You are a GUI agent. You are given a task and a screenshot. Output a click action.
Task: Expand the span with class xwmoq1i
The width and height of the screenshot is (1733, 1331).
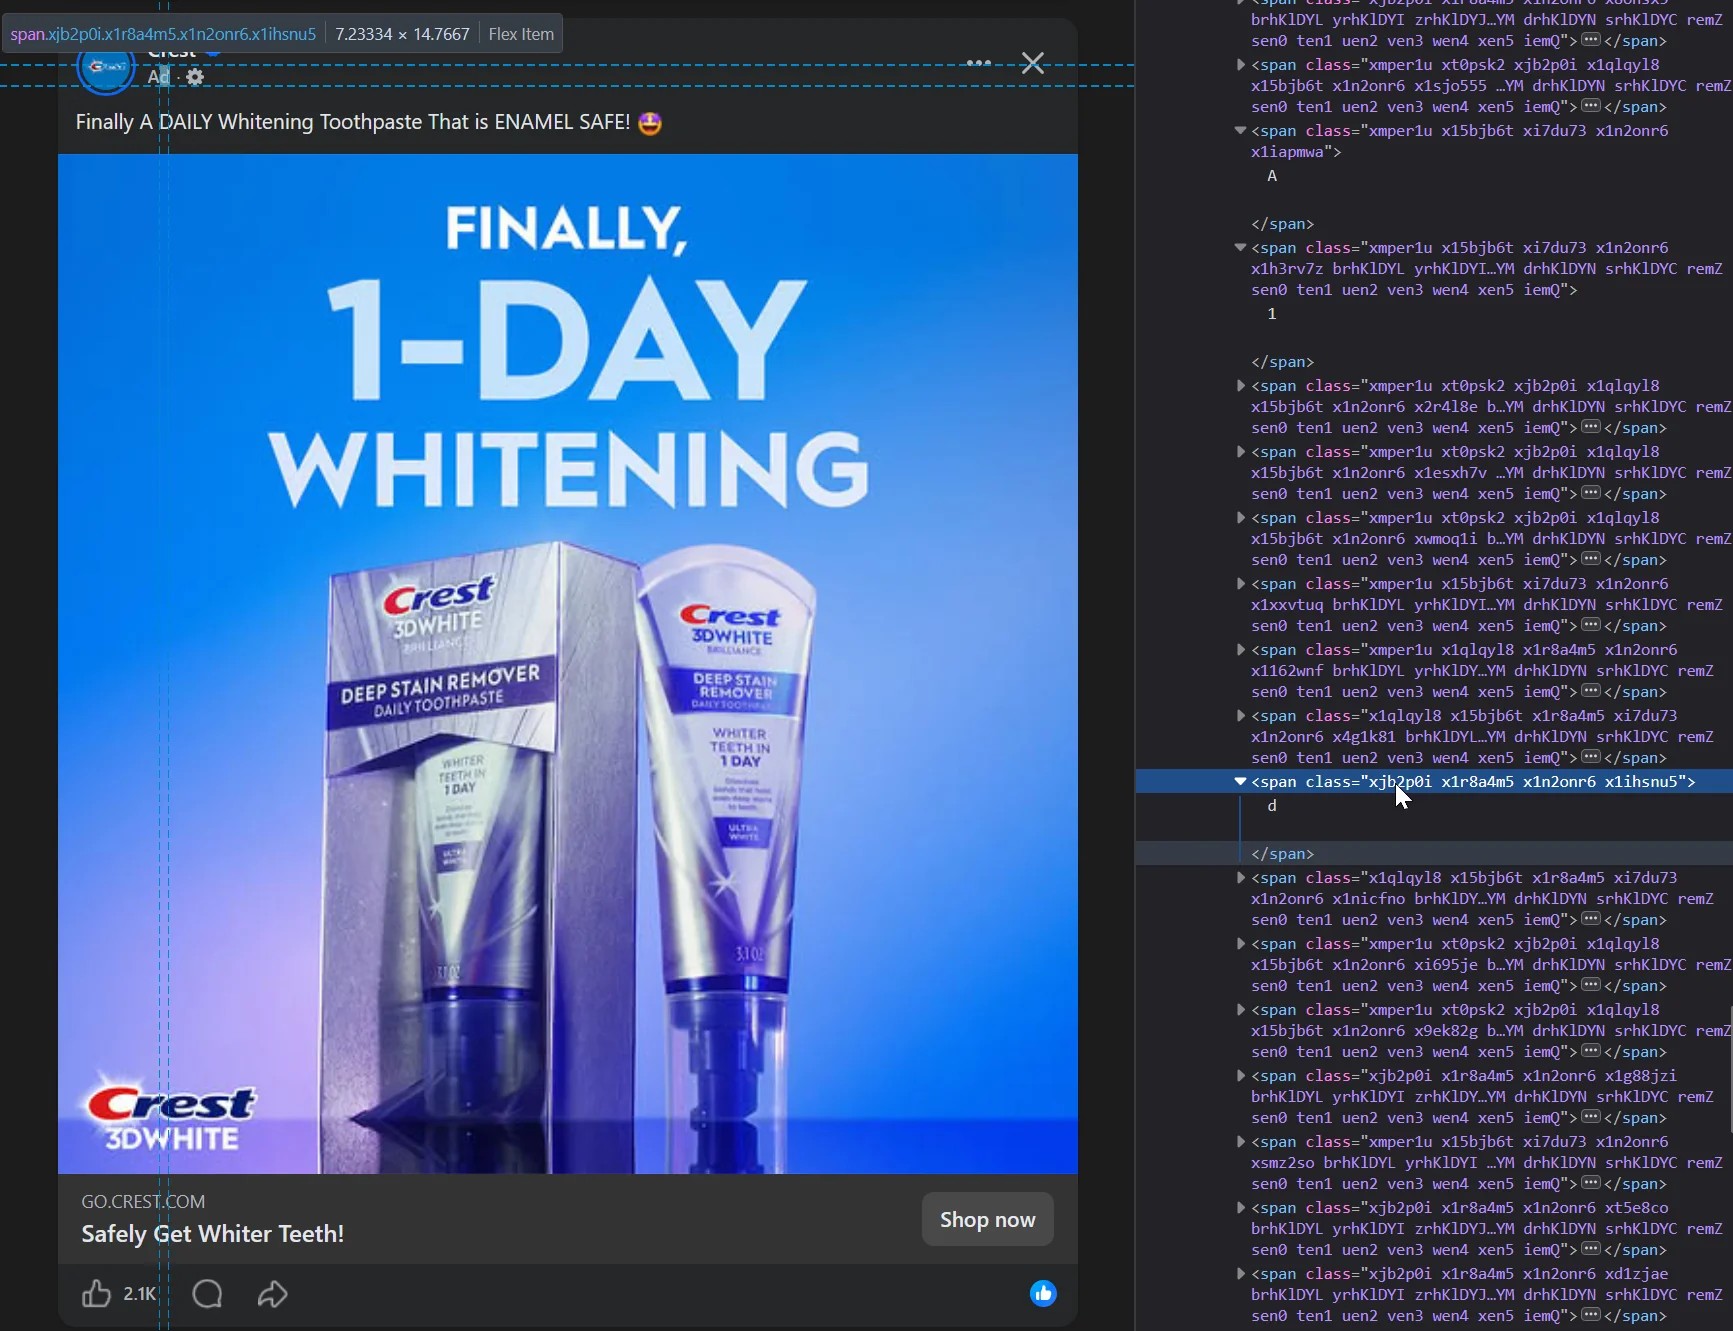pyautogui.click(x=1241, y=518)
